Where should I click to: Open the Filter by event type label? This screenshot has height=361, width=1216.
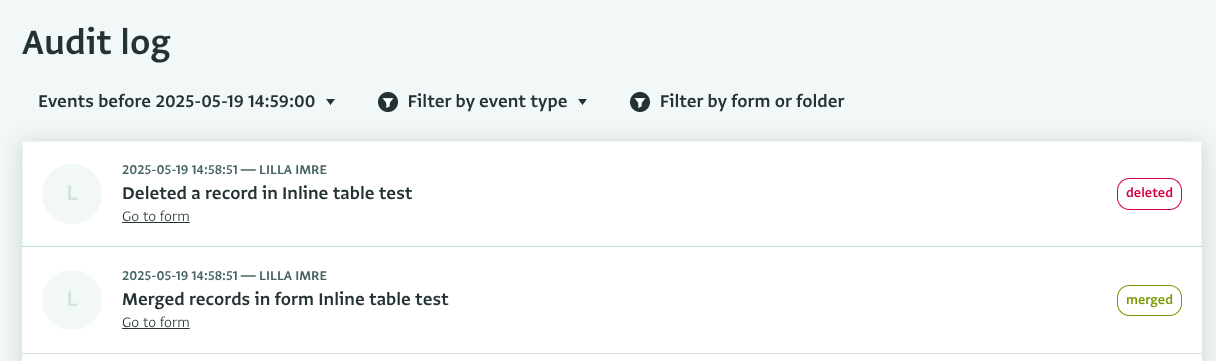pos(487,101)
